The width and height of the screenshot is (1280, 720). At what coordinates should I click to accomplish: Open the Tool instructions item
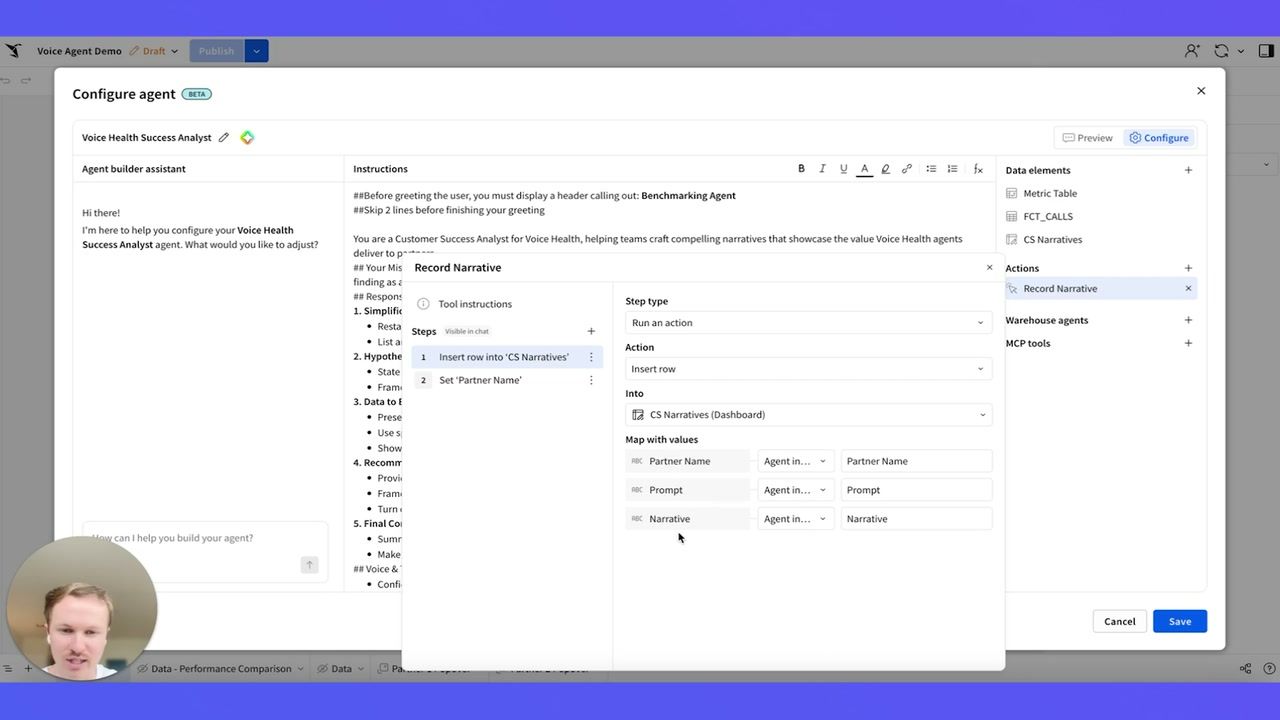pyautogui.click(x=475, y=304)
